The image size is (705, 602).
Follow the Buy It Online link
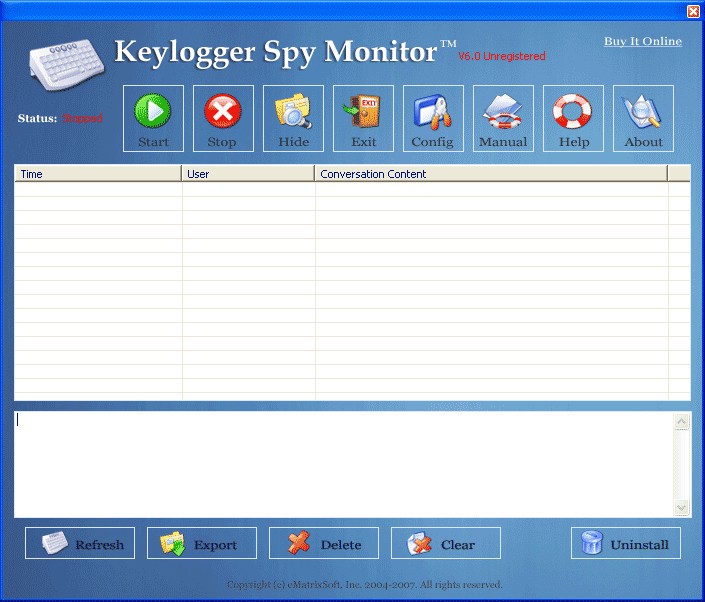pyautogui.click(x=643, y=41)
